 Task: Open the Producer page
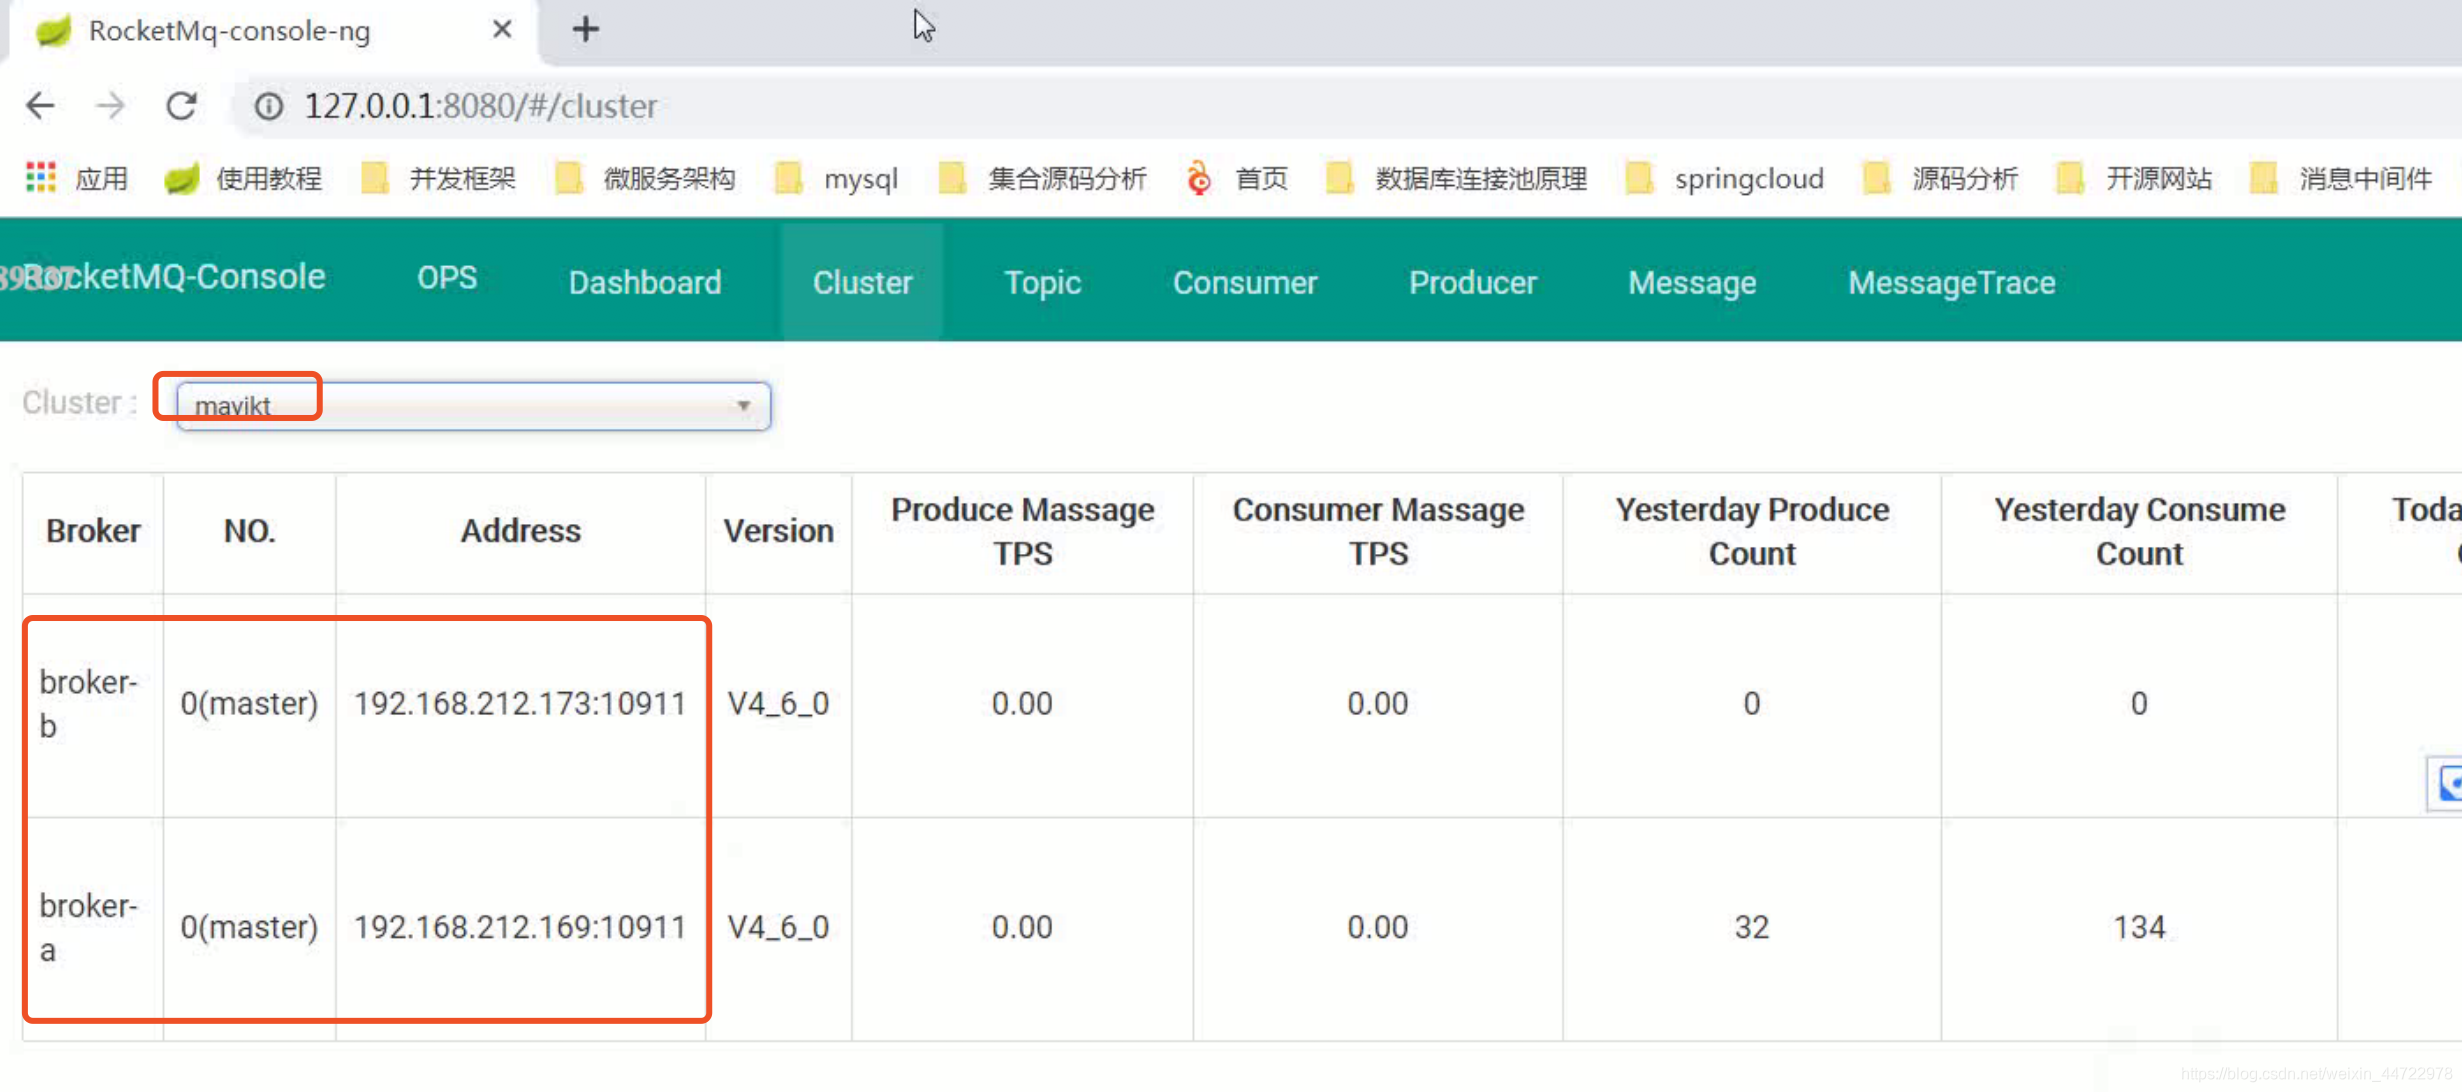pos(1473,282)
